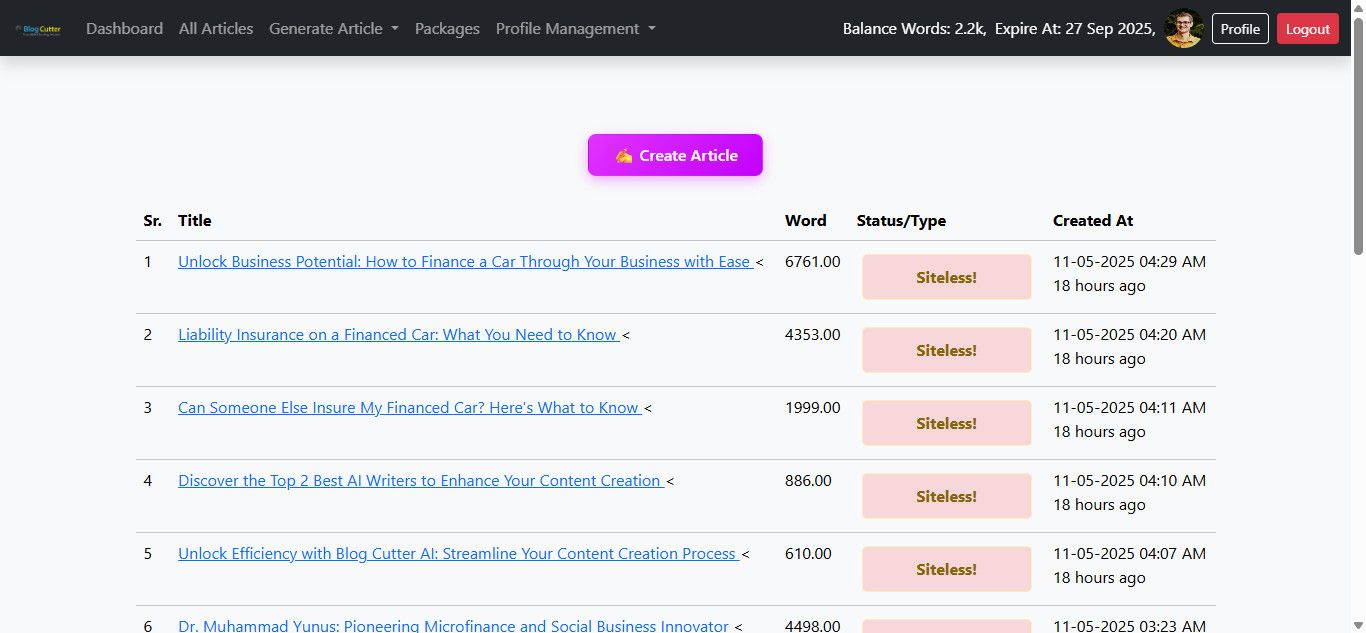This screenshot has width=1366, height=633.
Task: Open the Finance a Car Through Business article
Action: click(x=464, y=262)
